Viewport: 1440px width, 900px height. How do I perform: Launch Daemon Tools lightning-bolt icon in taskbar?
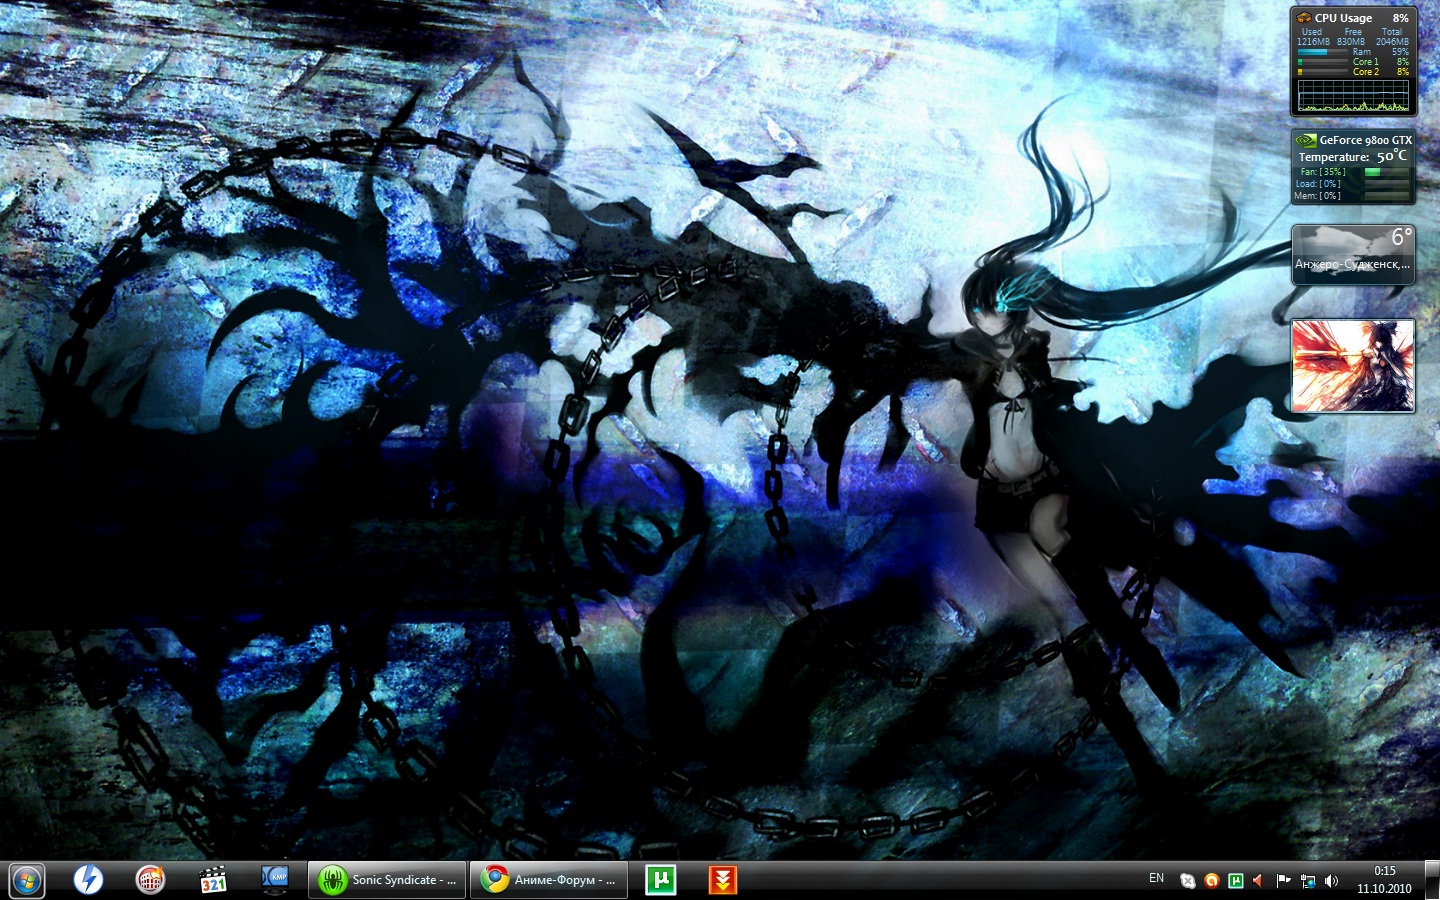pos(89,880)
